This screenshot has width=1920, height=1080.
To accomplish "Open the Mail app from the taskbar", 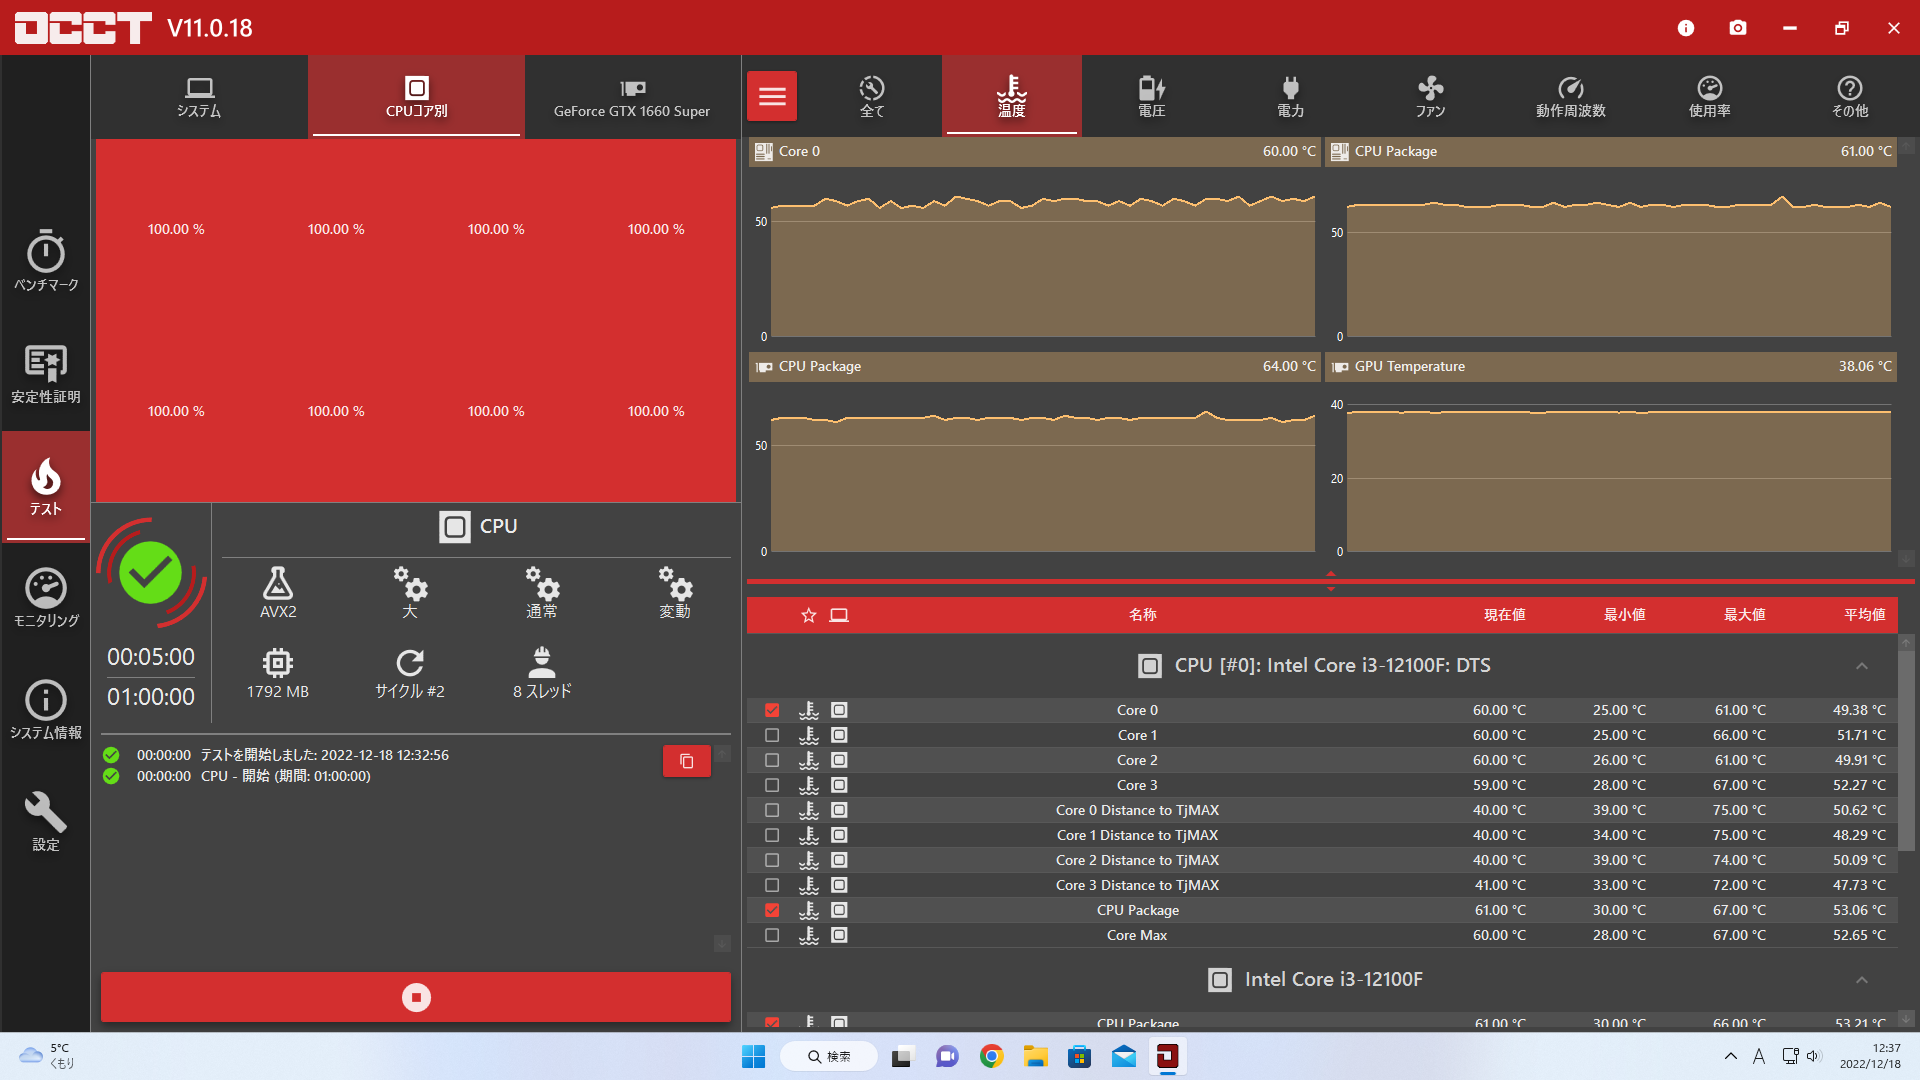I will [1123, 1056].
